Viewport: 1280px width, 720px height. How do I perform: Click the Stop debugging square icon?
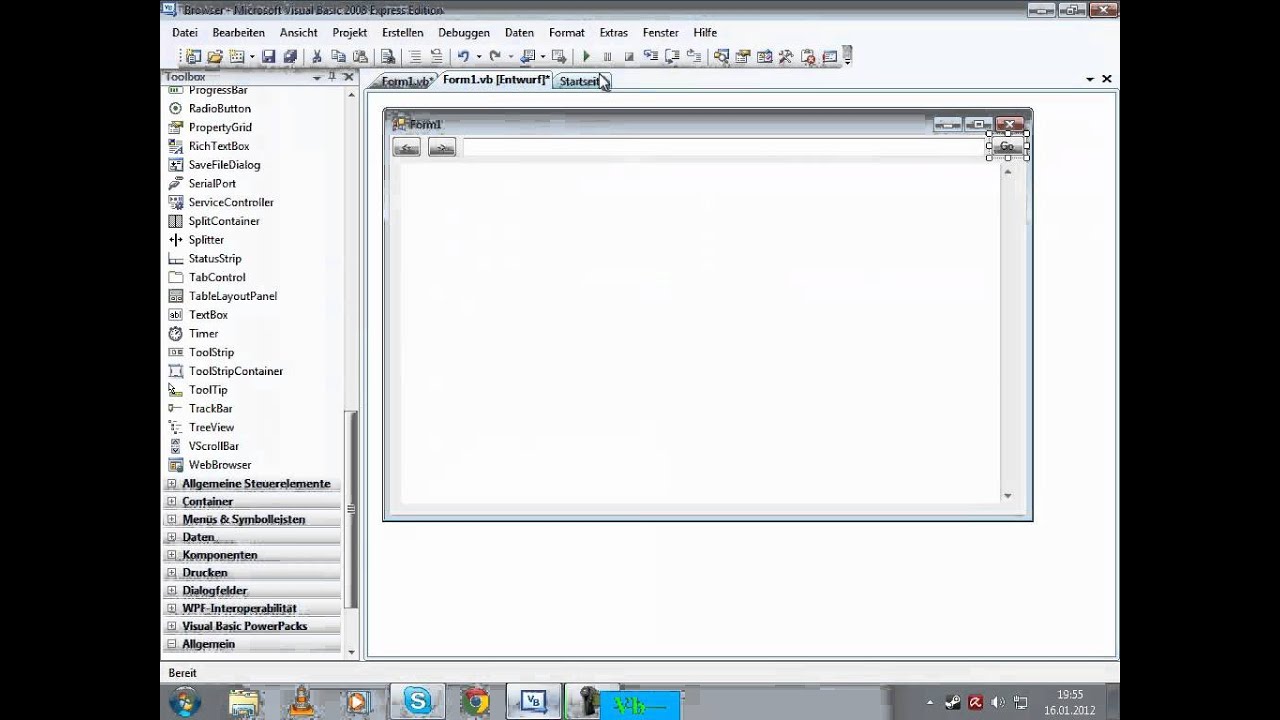coord(629,57)
